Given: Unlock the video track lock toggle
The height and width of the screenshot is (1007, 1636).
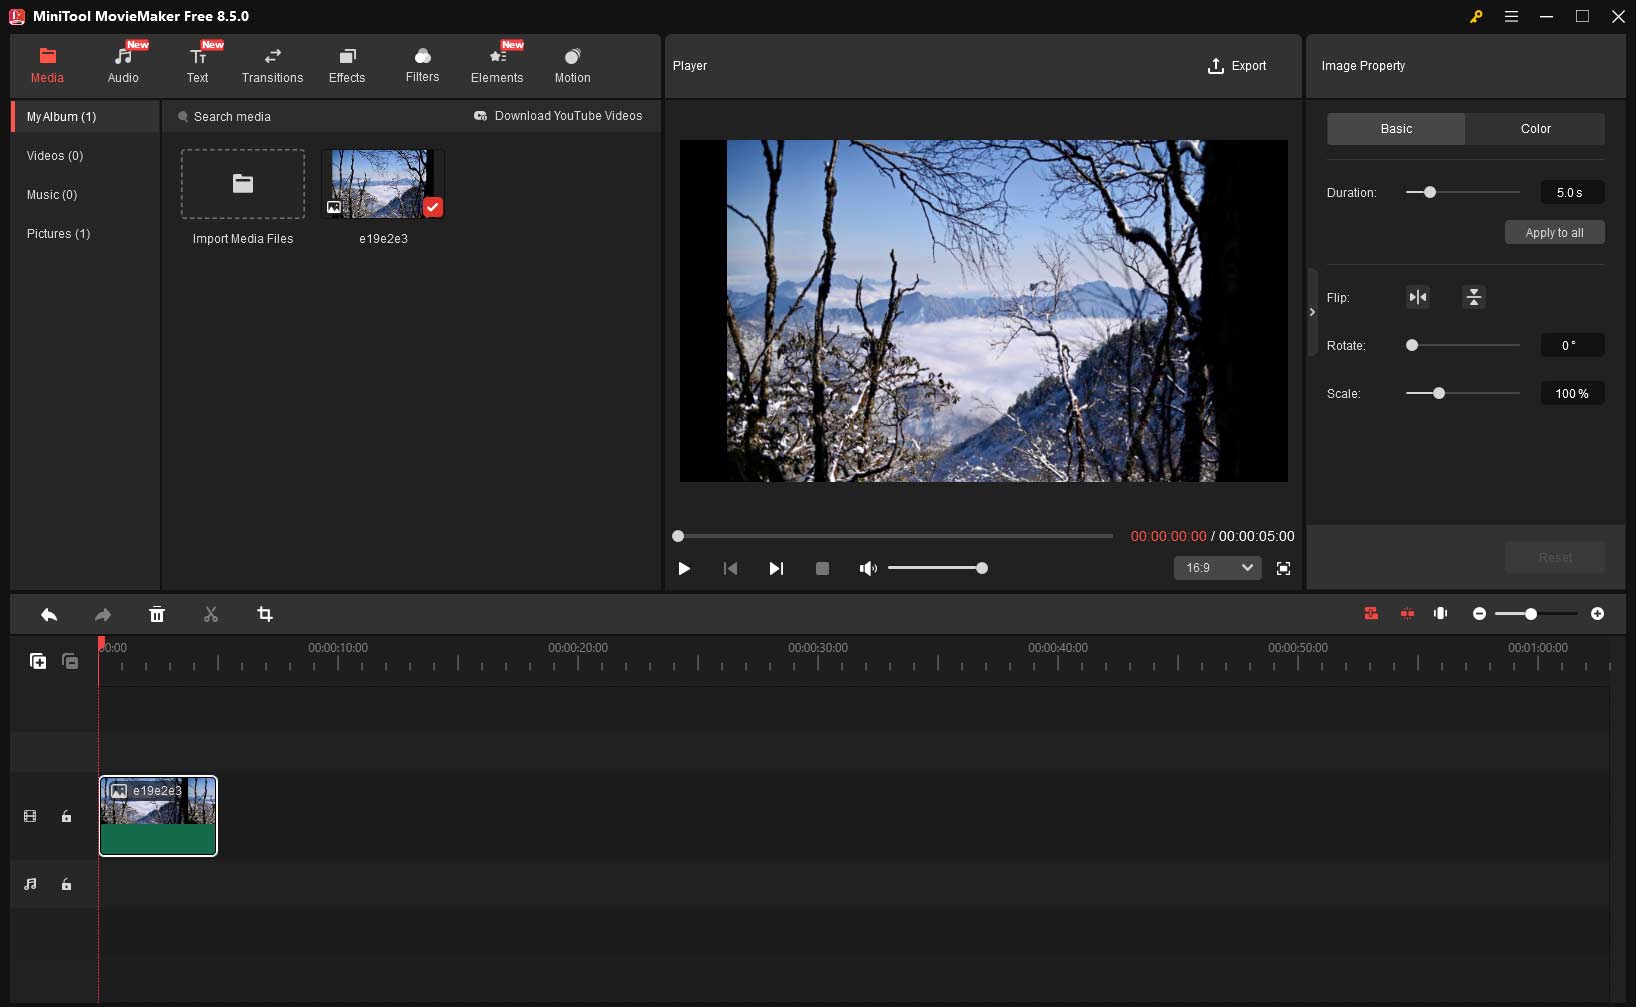Looking at the screenshot, I should click(x=66, y=816).
